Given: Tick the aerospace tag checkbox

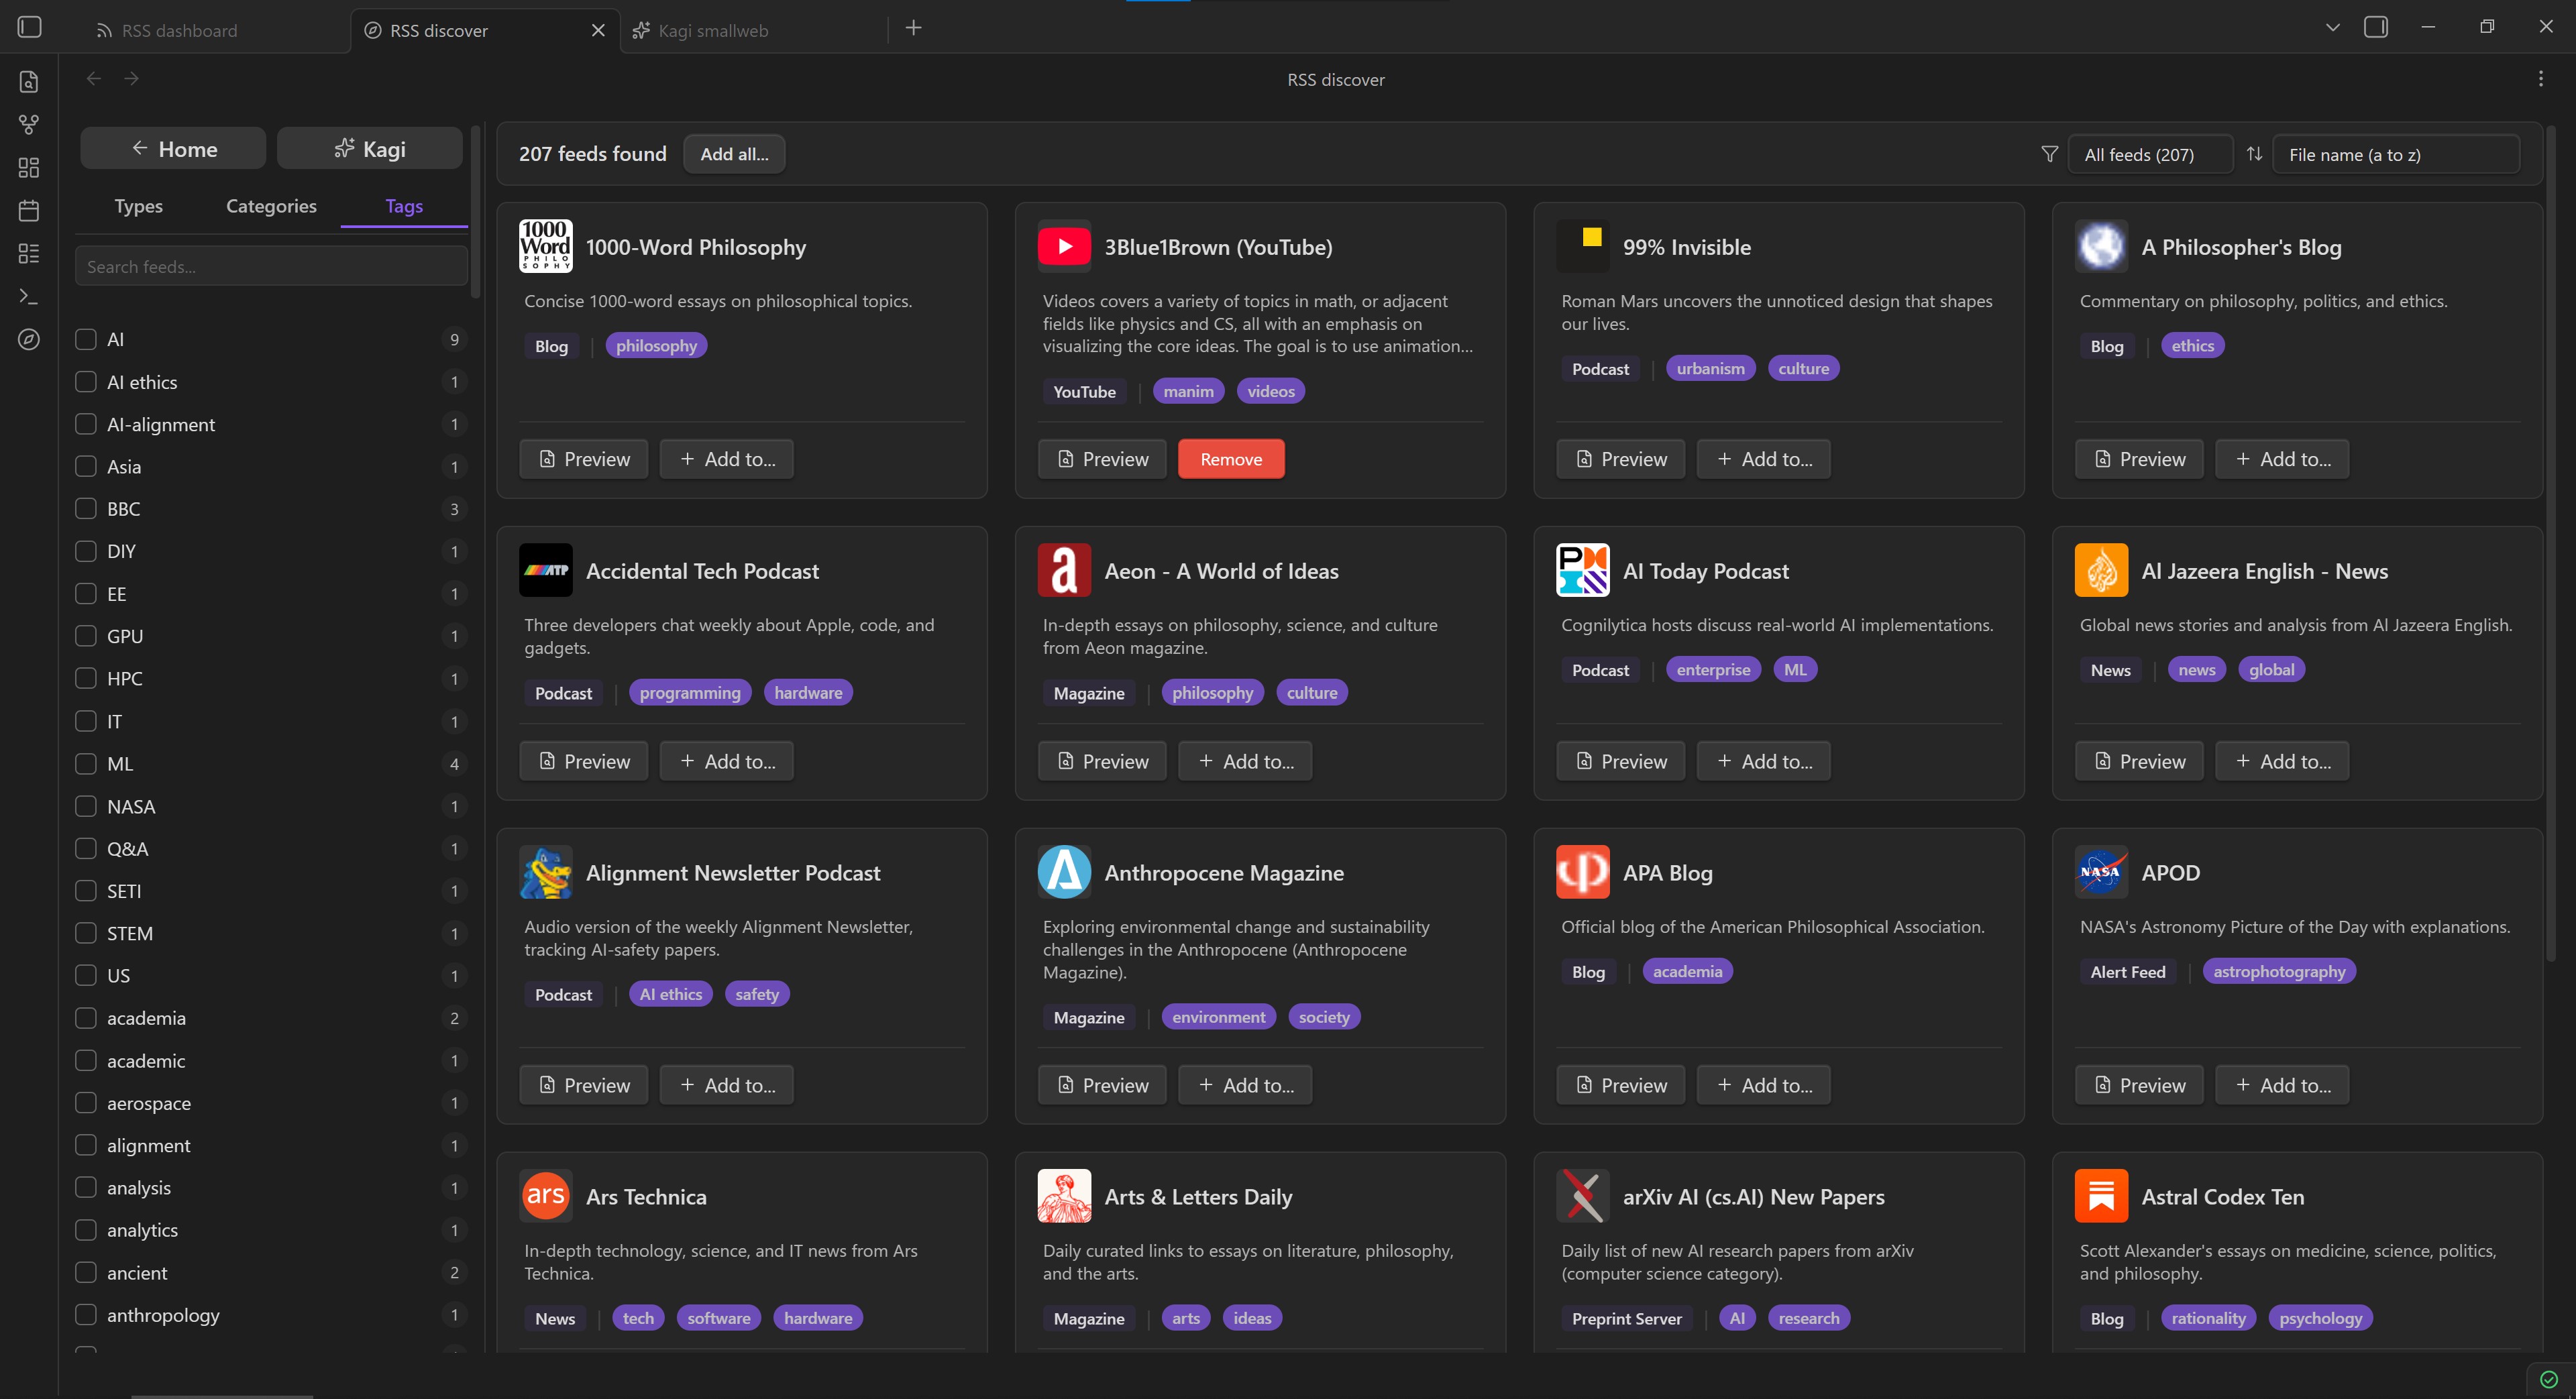Looking at the screenshot, I should tap(86, 1103).
